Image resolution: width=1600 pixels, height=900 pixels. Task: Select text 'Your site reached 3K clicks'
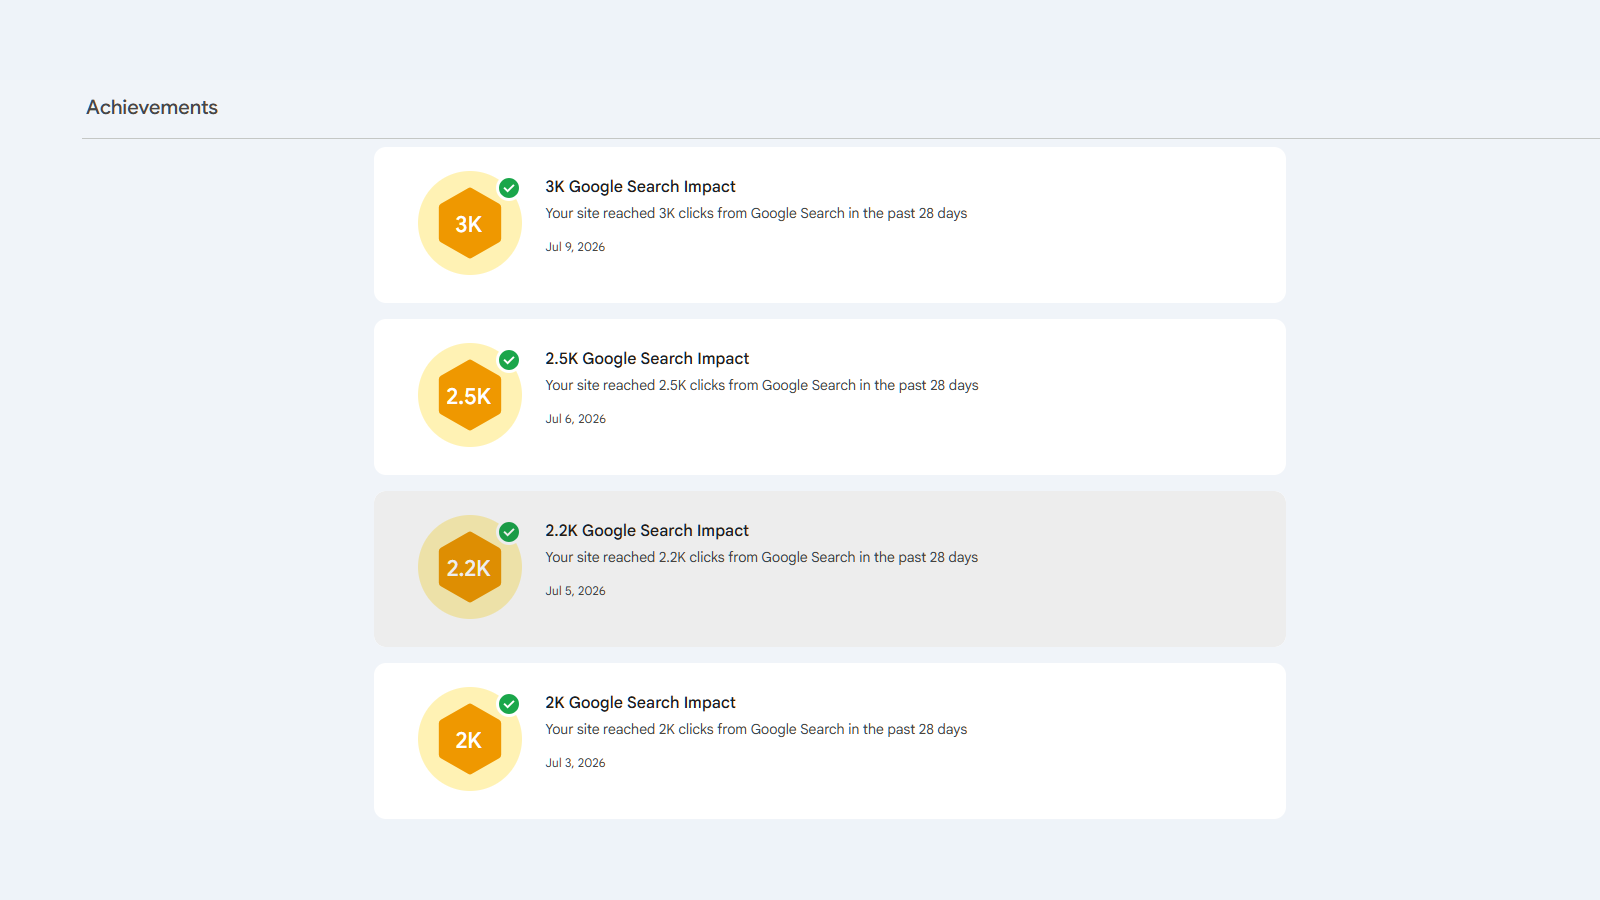pos(629,213)
